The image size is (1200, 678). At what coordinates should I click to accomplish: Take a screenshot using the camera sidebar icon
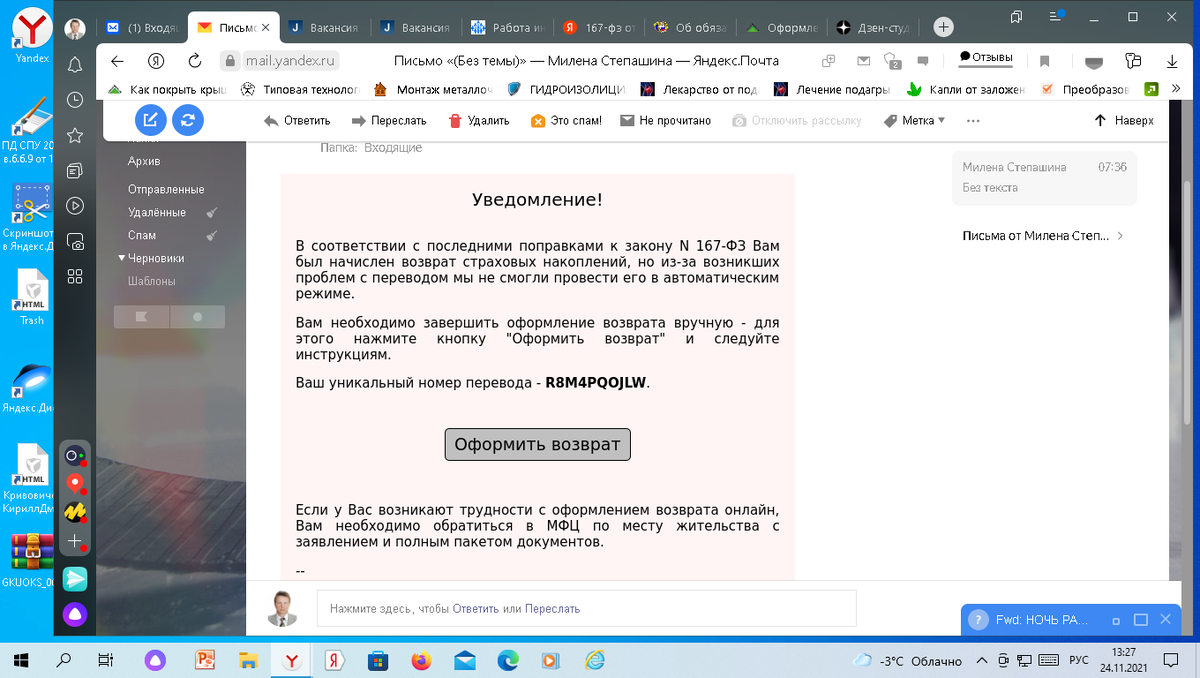click(x=74, y=240)
